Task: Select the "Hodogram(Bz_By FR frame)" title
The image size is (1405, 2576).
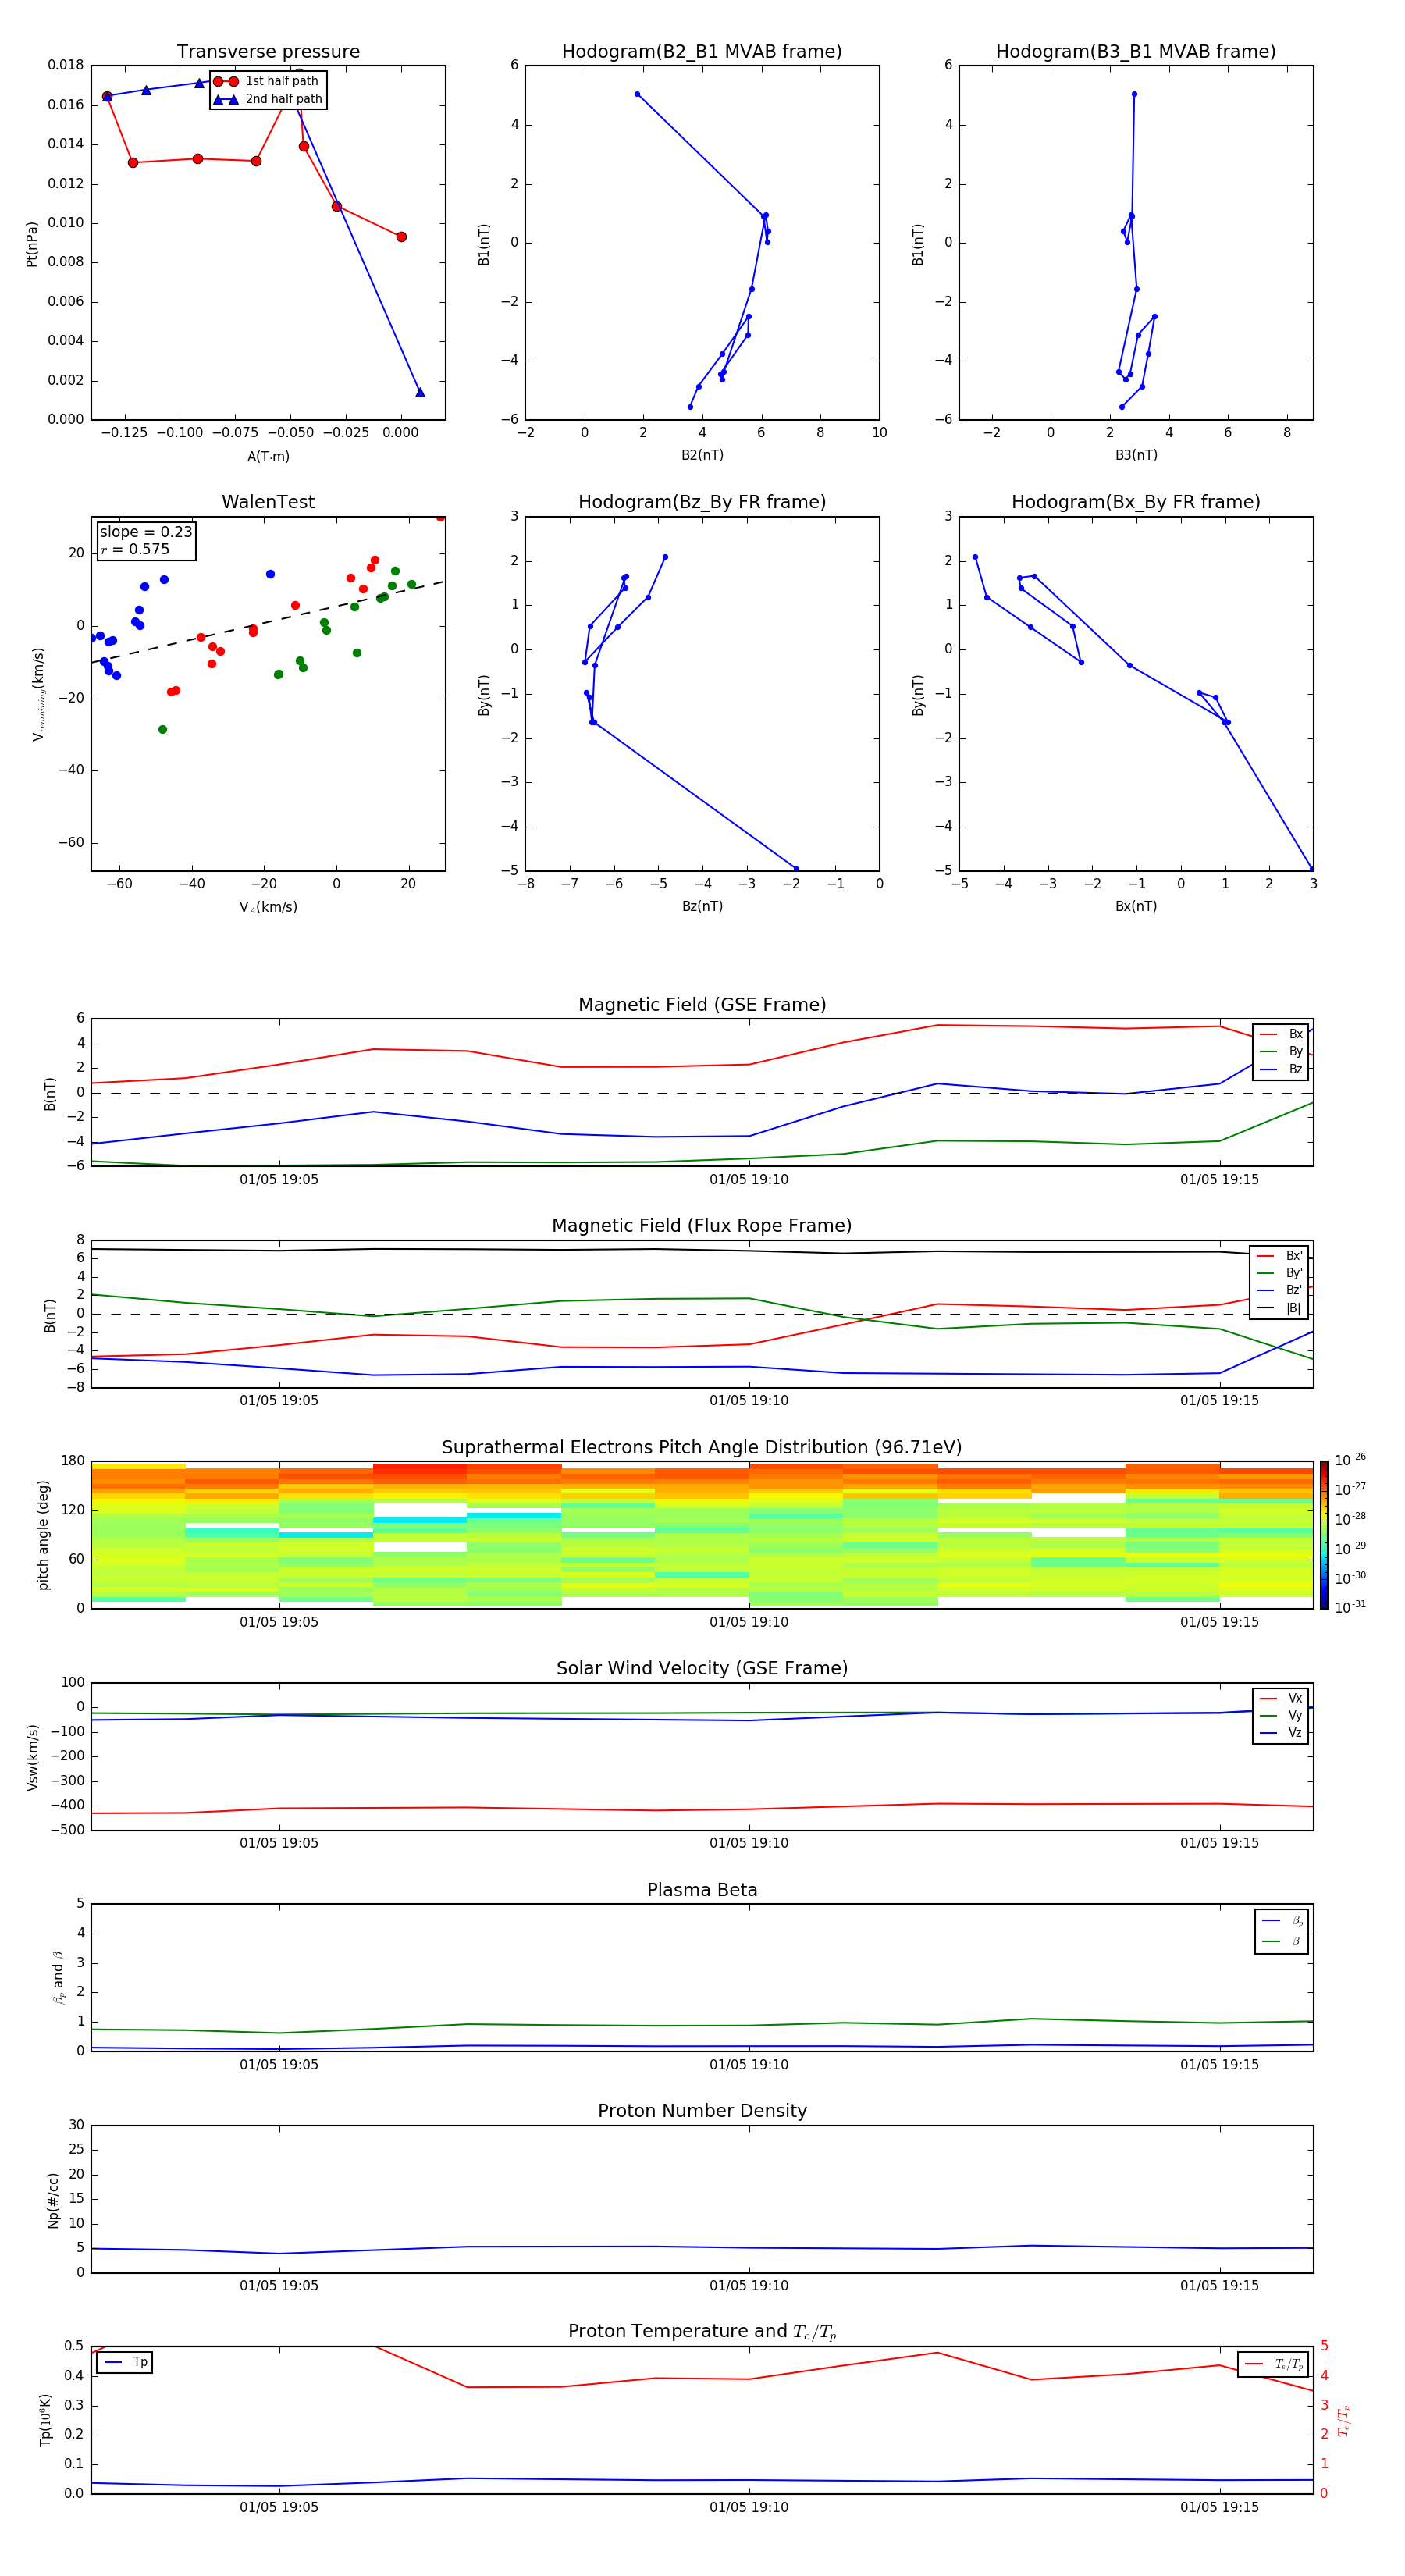Action: pyautogui.click(x=702, y=502)
